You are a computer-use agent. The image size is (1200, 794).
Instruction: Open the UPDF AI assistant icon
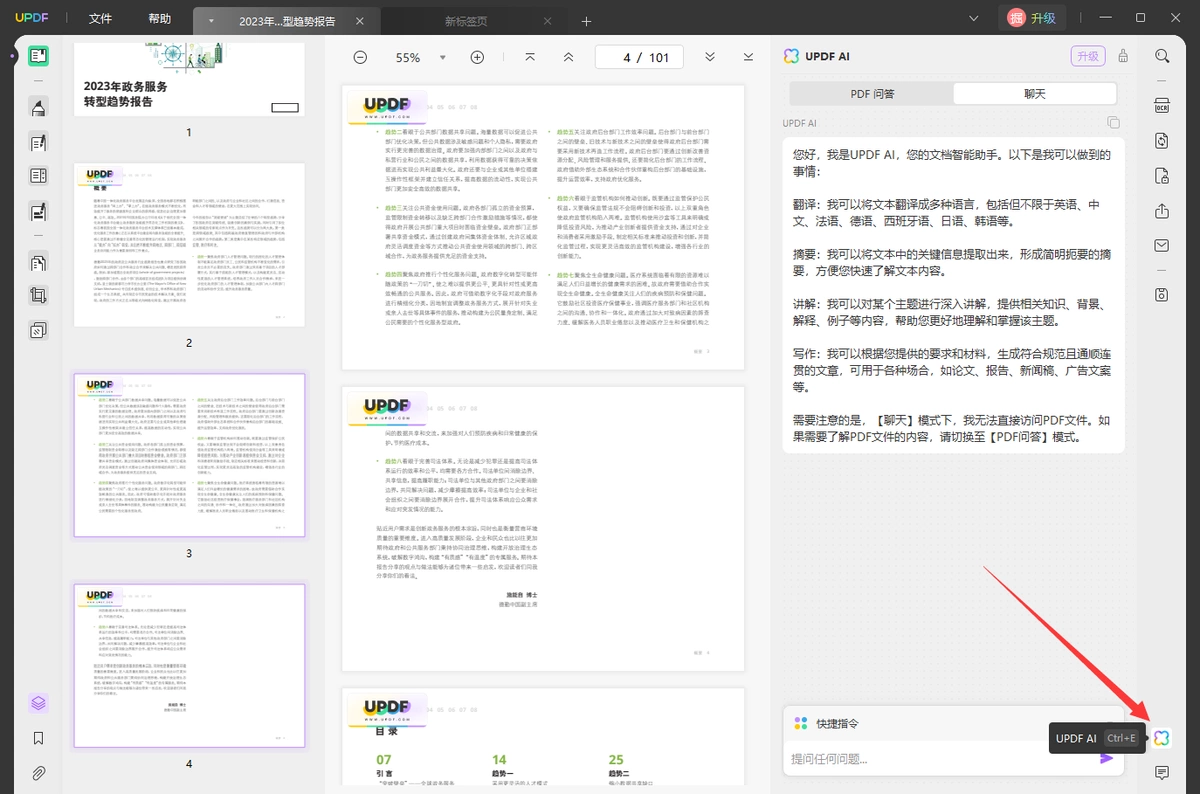[x=1161, y=738]
